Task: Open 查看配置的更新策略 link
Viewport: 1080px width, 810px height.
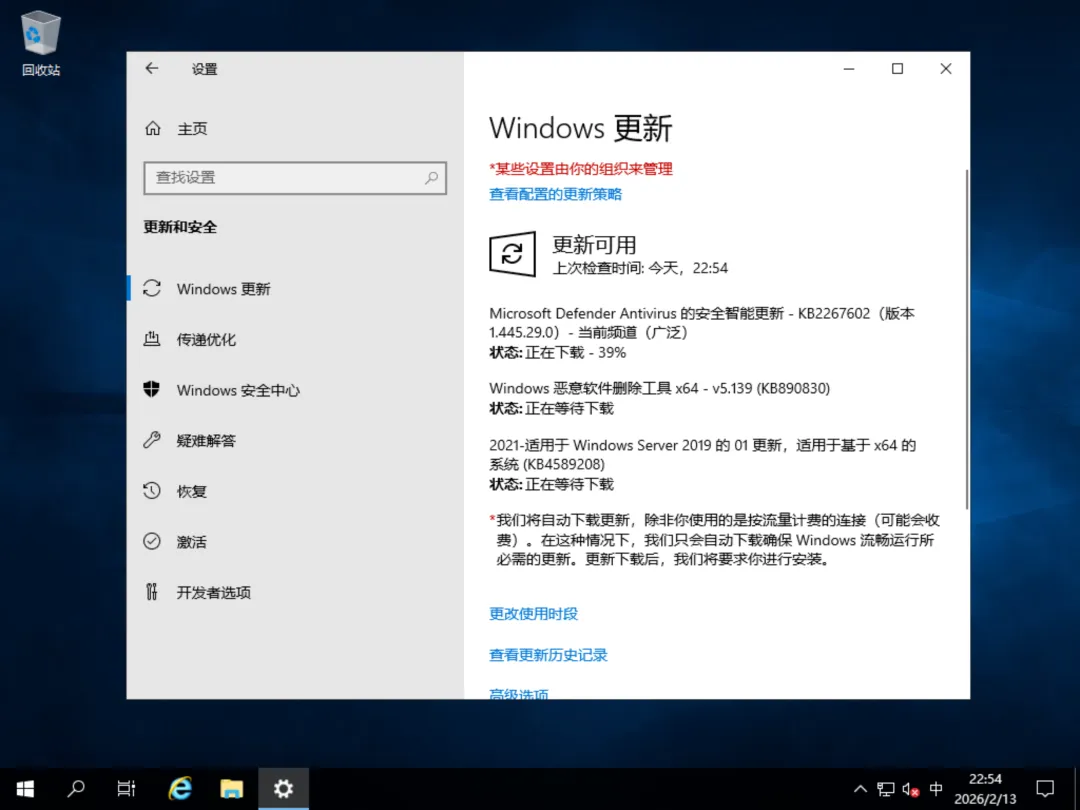Action: 555,194
